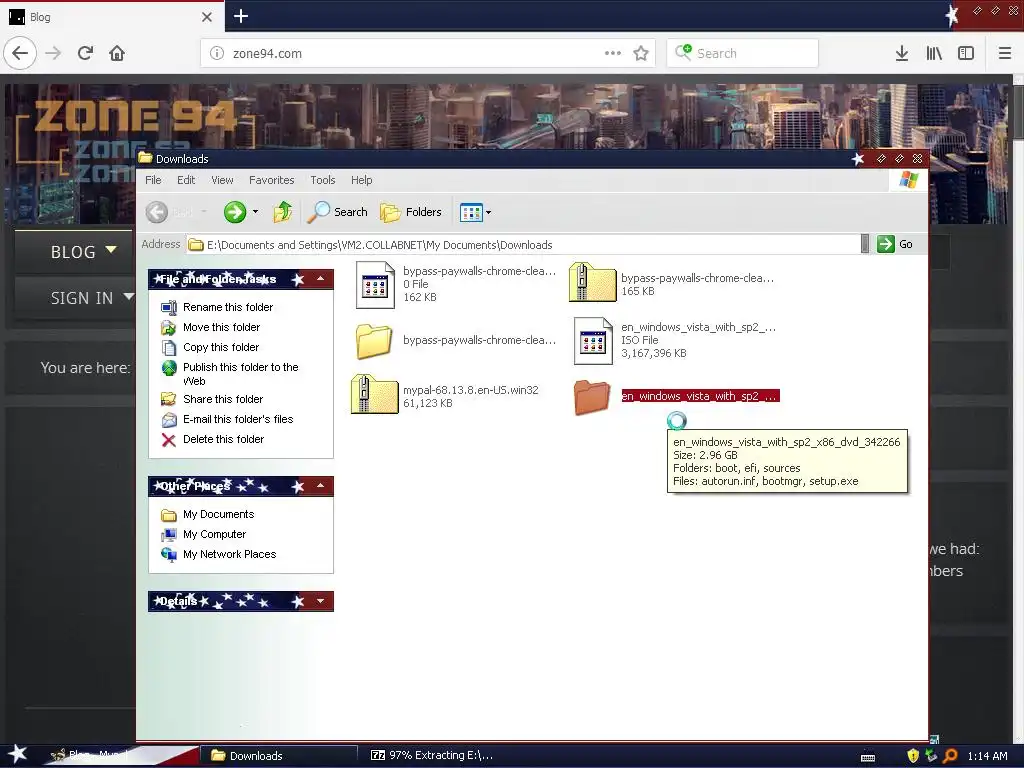Screen dimensions: 1024x768
Task: Open page actions three-dot menu
Action: (x=613, y=53)
